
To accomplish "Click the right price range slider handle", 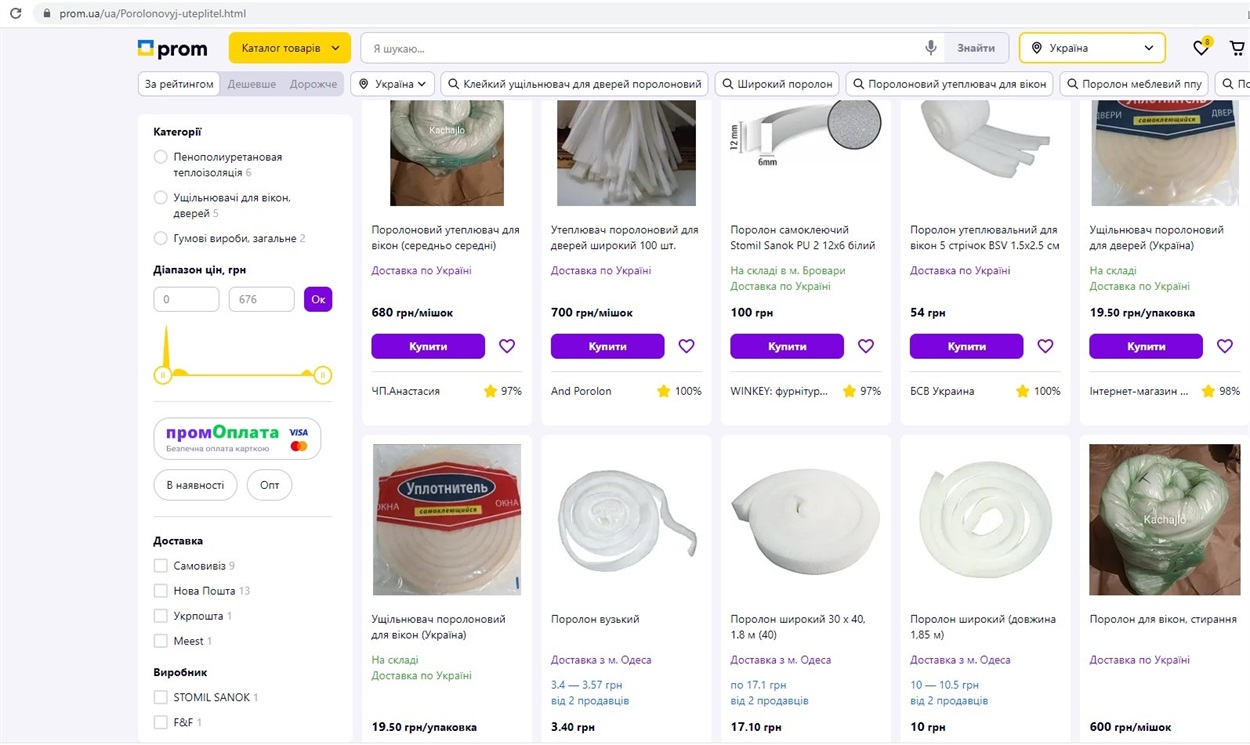I will pos(322,375).
